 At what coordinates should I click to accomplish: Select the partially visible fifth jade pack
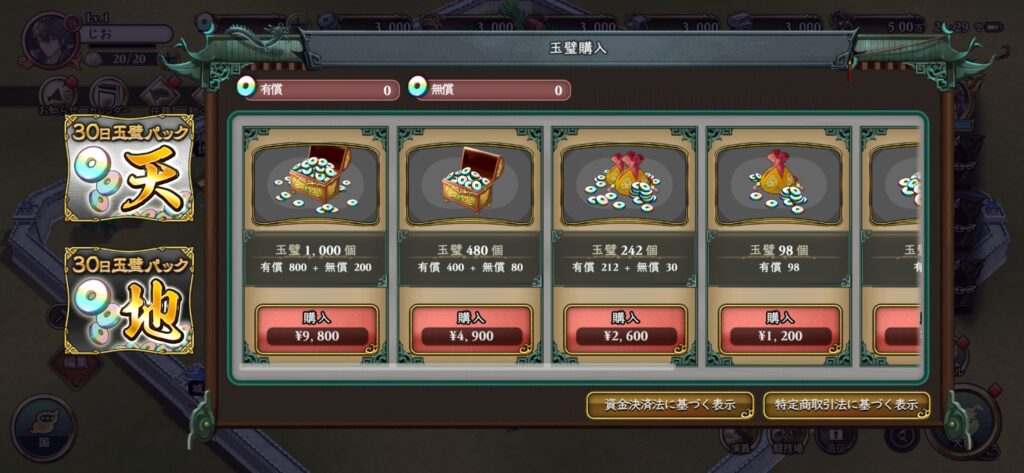click(x=891, y=245)
